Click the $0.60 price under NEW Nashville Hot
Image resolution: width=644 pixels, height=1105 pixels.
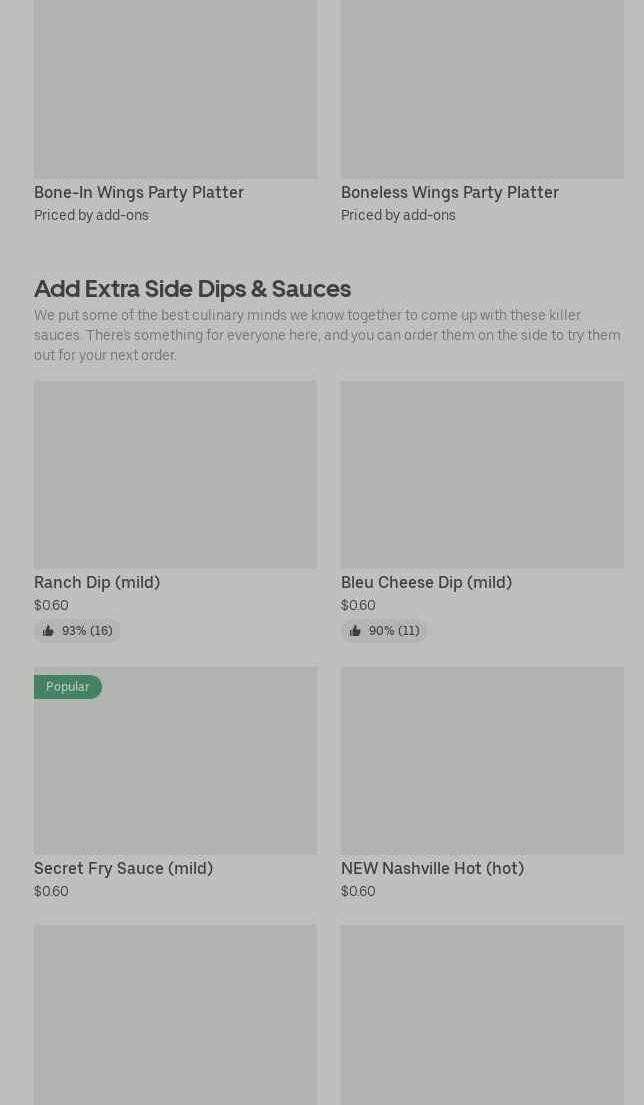click(358, 891)
